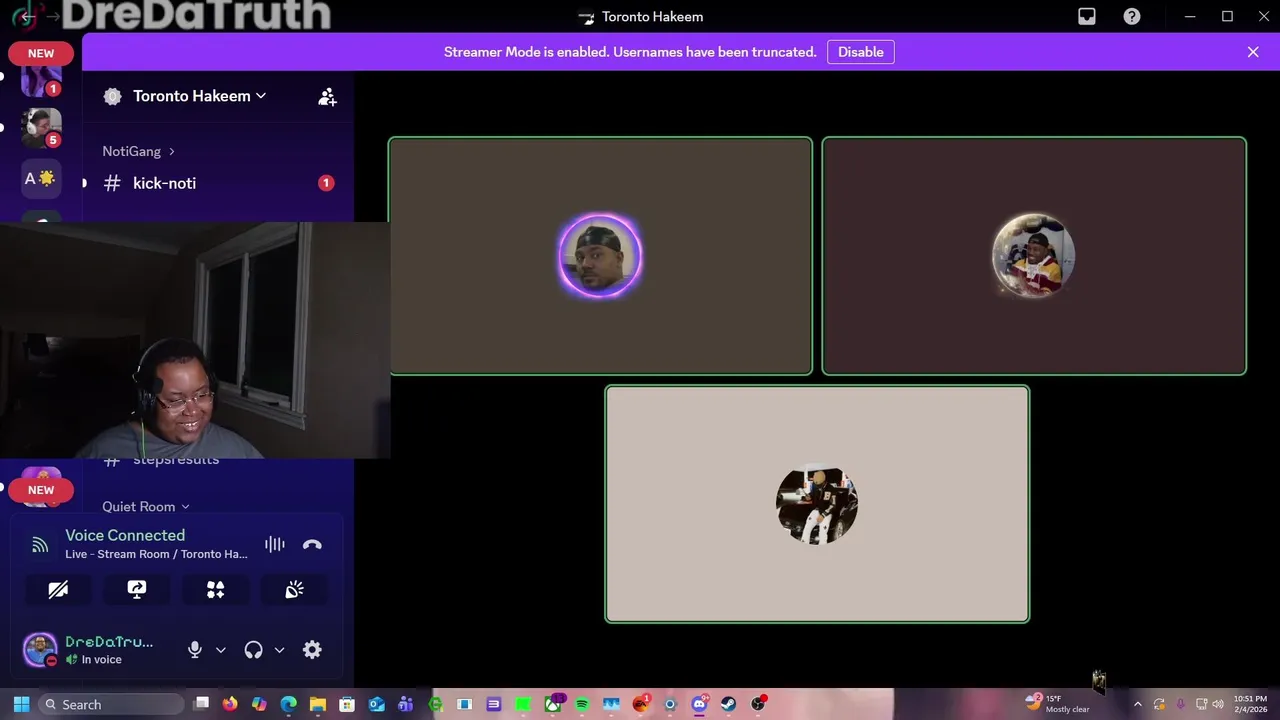Toggle noise suppression waveform icon
The width and height of the screenshot is (1280, 720).
pos(275,544)
